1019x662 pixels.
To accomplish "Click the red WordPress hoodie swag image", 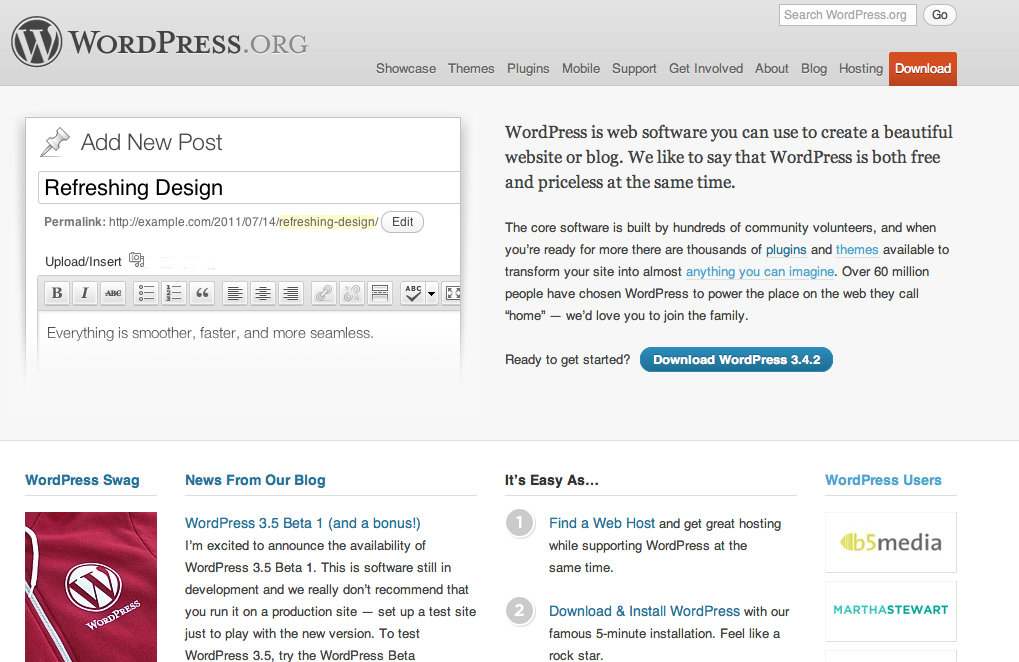I will pos(91,587).
